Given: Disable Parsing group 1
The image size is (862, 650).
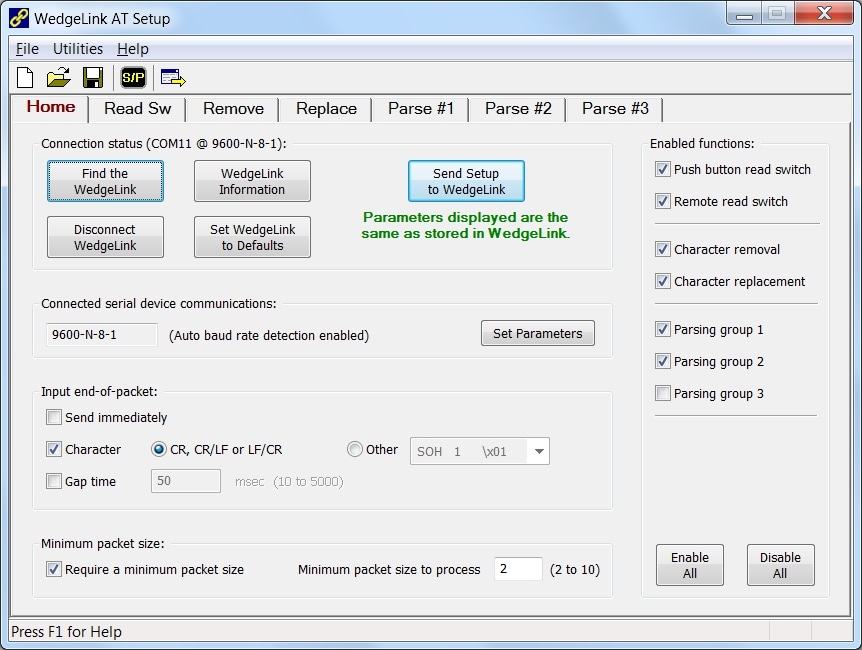Looking at the screenshot, I should point(662,329).
